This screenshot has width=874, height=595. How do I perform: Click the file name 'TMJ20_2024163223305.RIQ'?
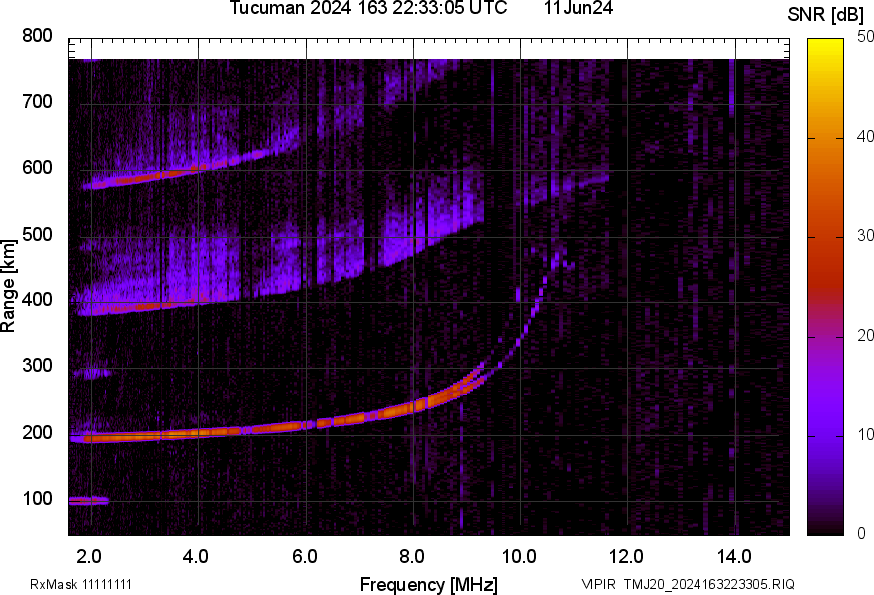coord(709,584)
